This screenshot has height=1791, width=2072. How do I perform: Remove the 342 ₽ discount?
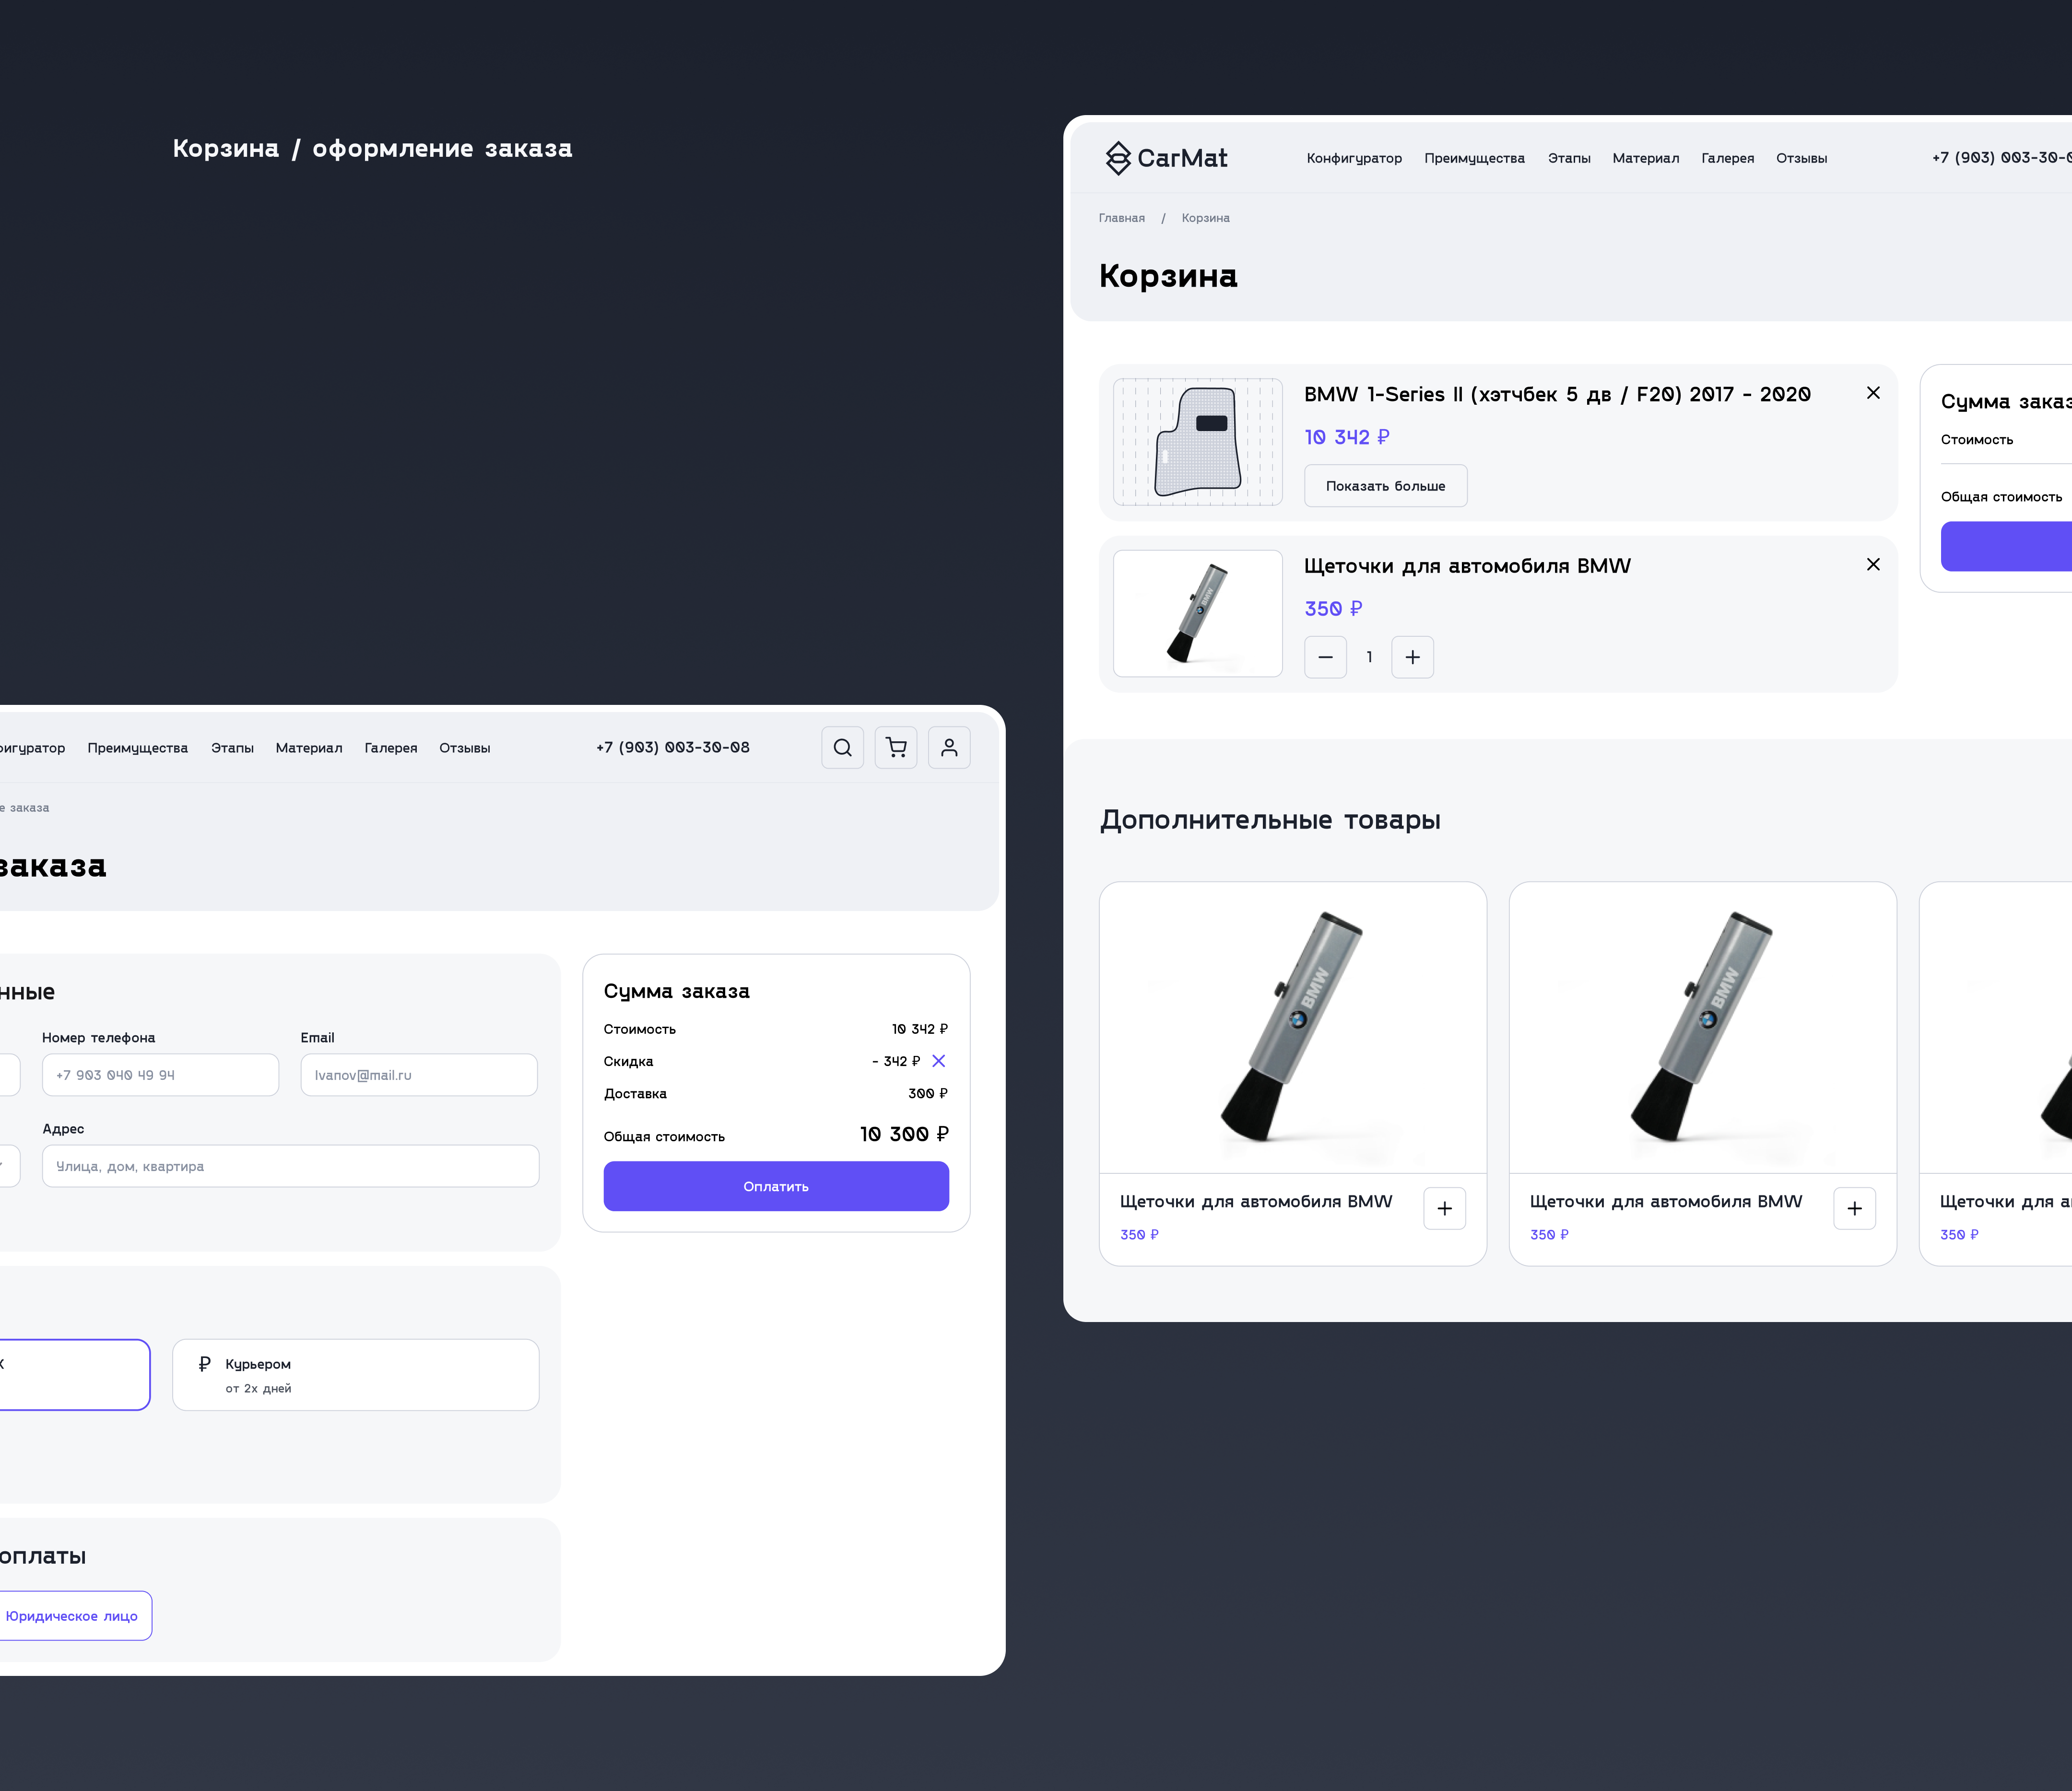click(938, 1061)
